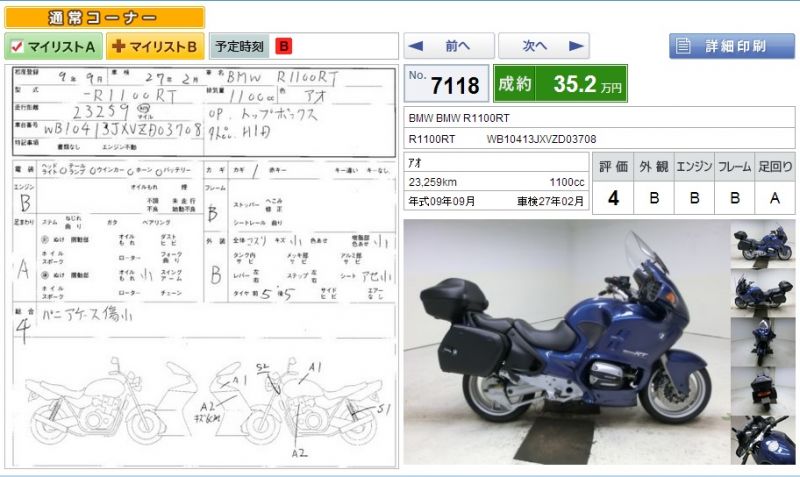
Task: Click the 23,259km mileage text
Action: pos(432,182)
